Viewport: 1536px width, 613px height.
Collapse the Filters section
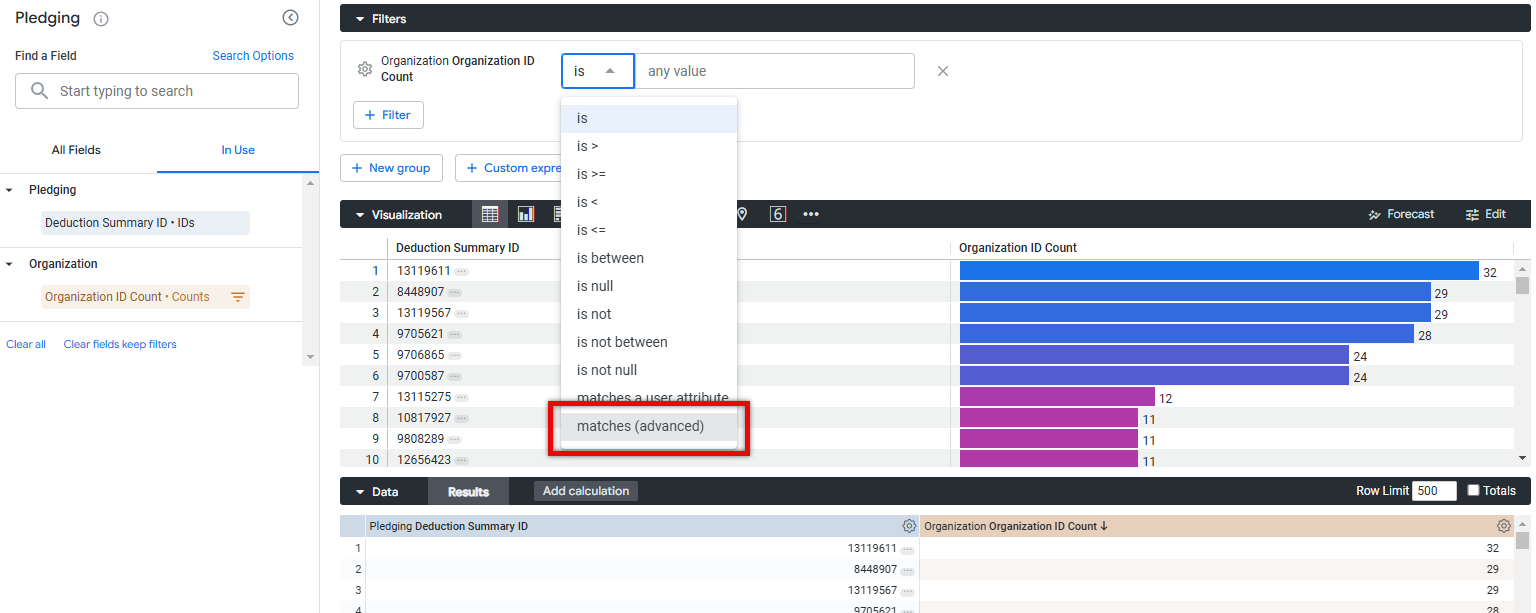tap(360, 19)
